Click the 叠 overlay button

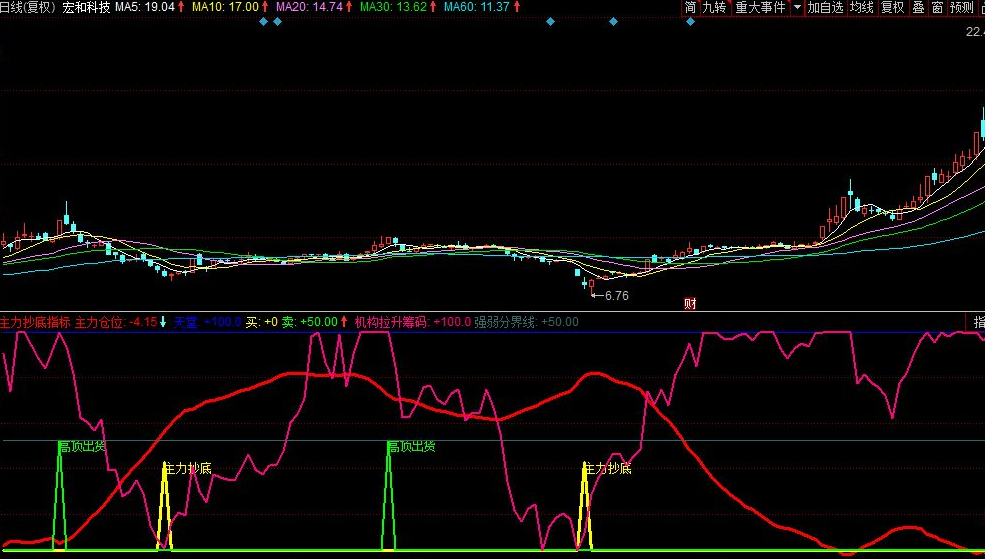[918, 8]
